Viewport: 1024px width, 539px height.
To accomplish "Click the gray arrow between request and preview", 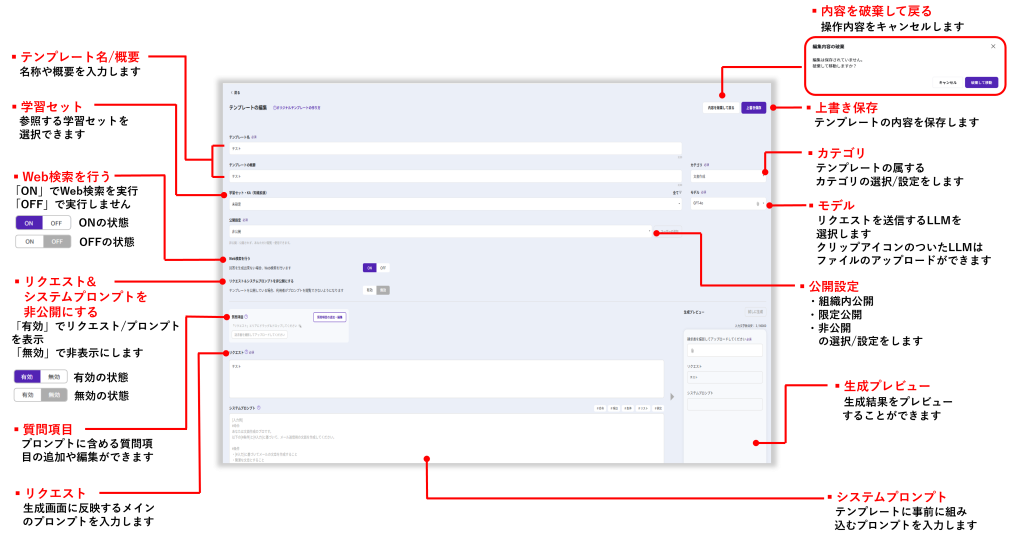I will click(672, 397).
